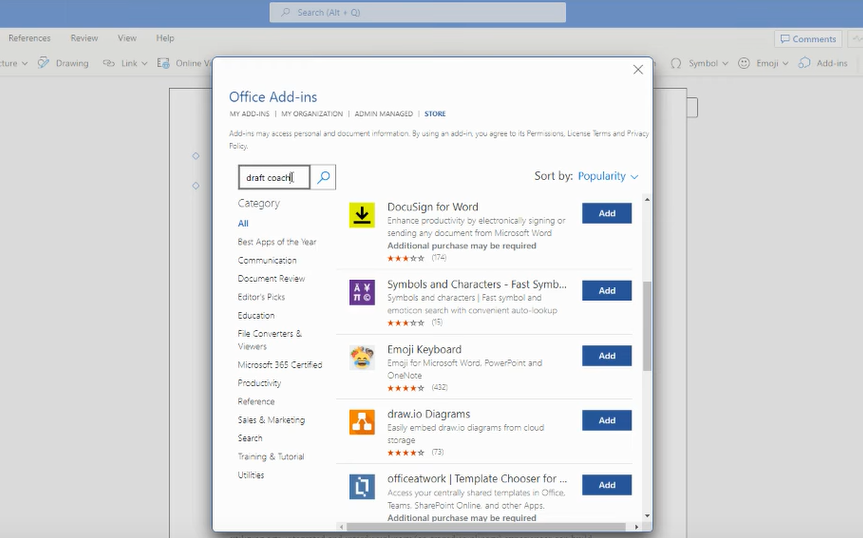Click the vertical scrollbar thumb in results list

point(647,326)
